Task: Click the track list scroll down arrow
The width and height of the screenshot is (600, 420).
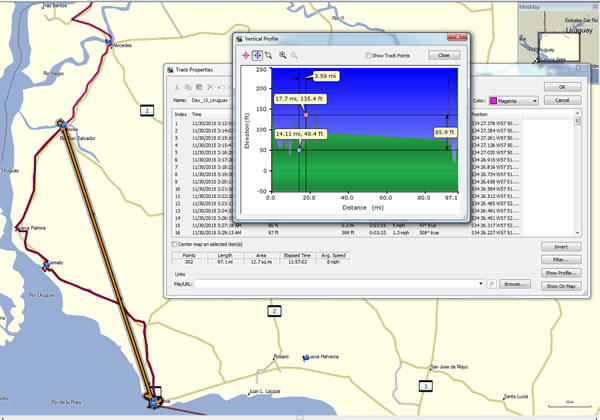Action: (x=577, y=233)
